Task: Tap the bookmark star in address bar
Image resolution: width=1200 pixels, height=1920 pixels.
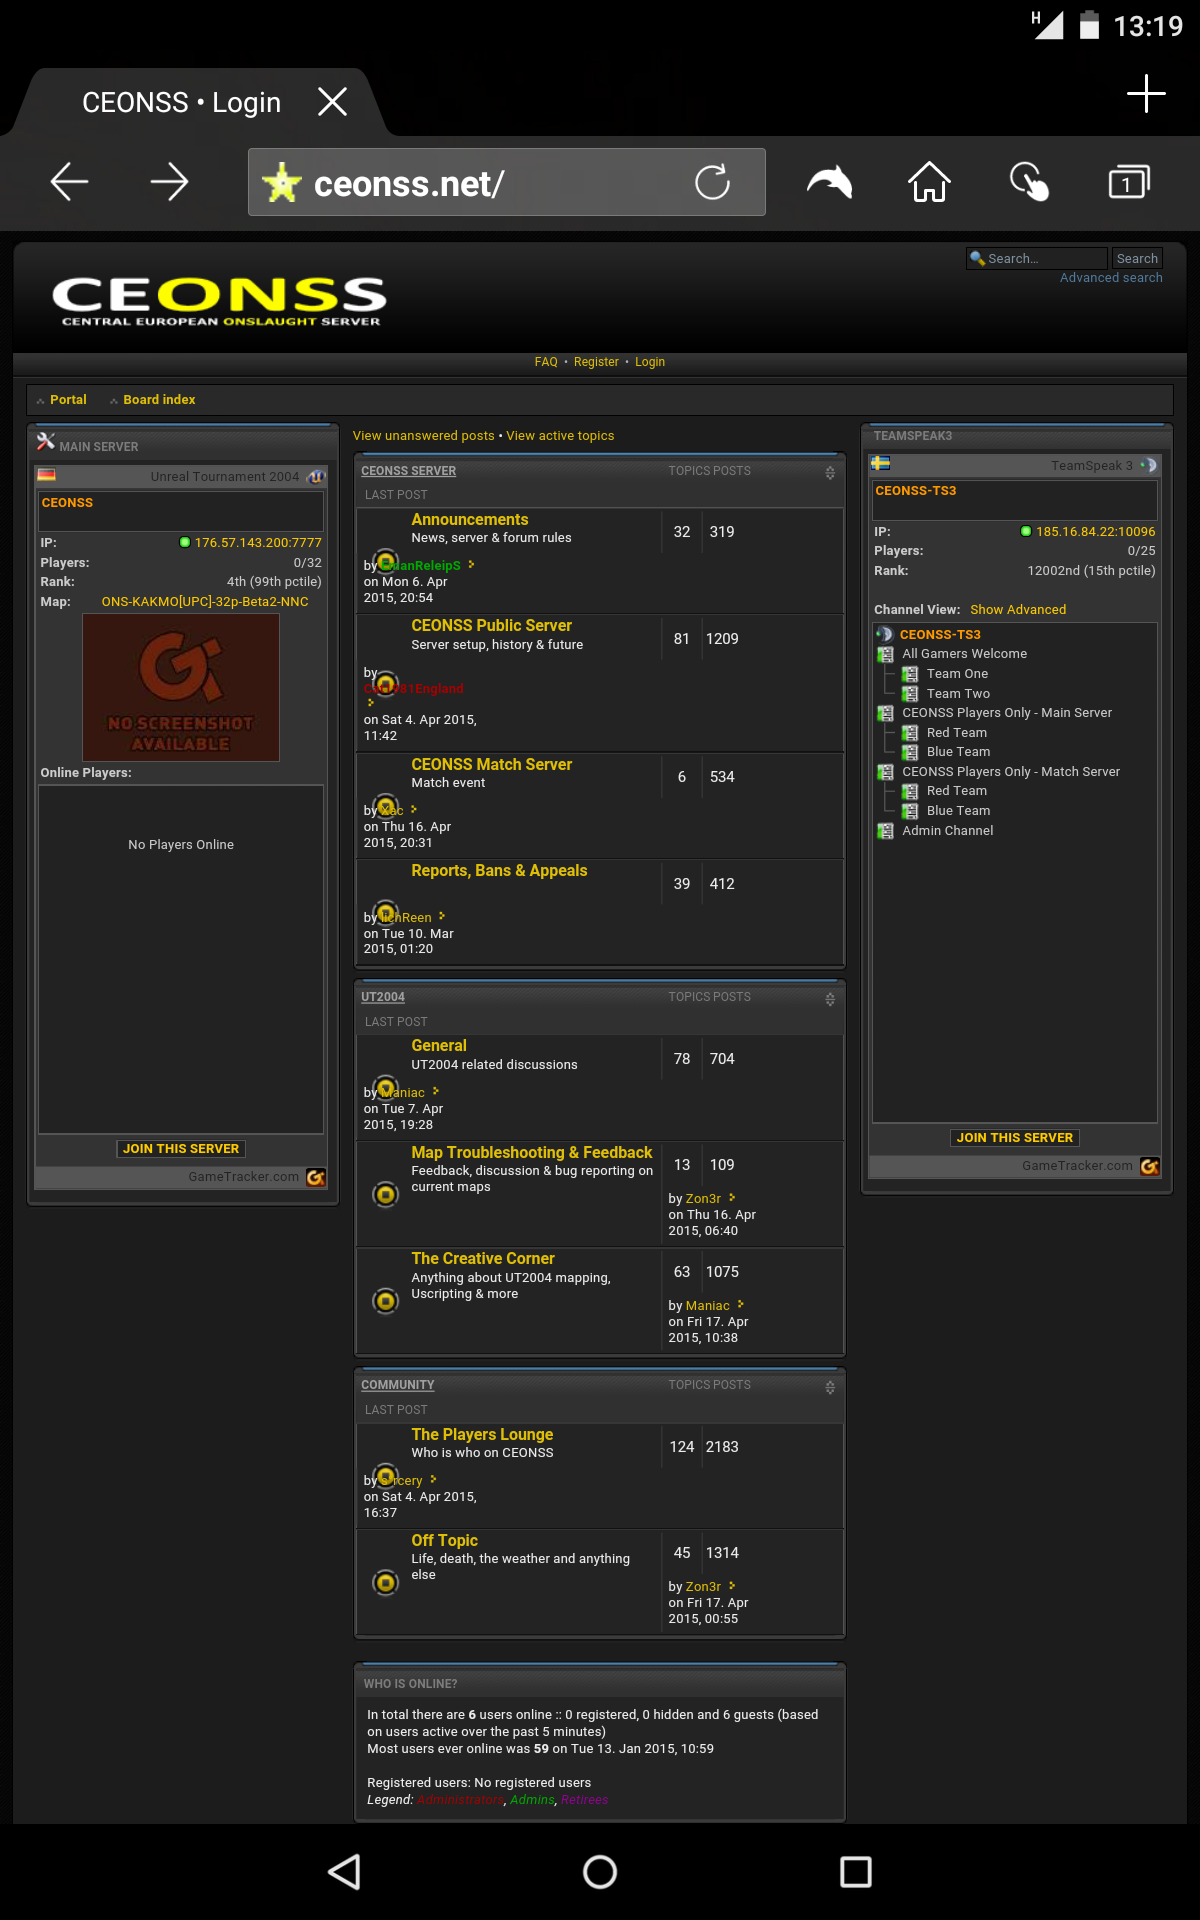Action: point(282,183)
